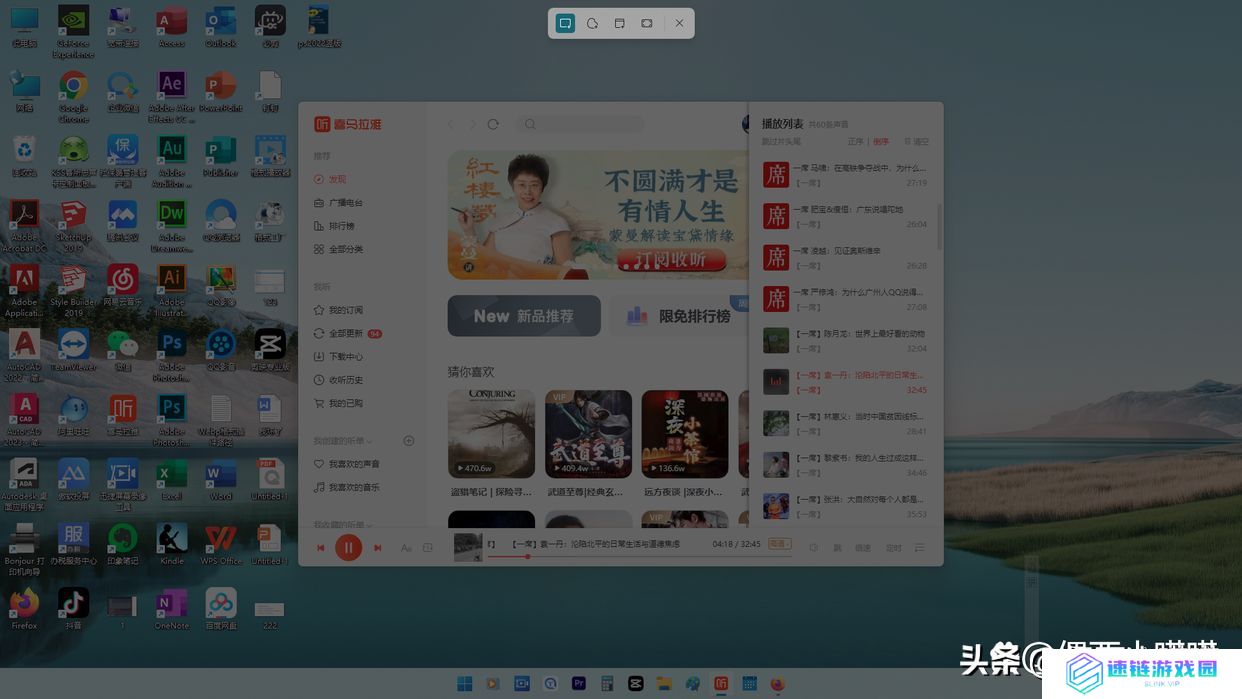Close the snipping toolbar
Screen dimensions: 1242x699
point(679,23)
